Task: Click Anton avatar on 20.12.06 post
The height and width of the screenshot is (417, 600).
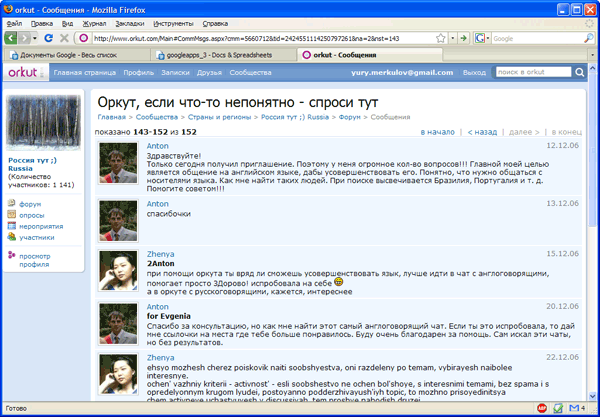Action: [118, 324]
